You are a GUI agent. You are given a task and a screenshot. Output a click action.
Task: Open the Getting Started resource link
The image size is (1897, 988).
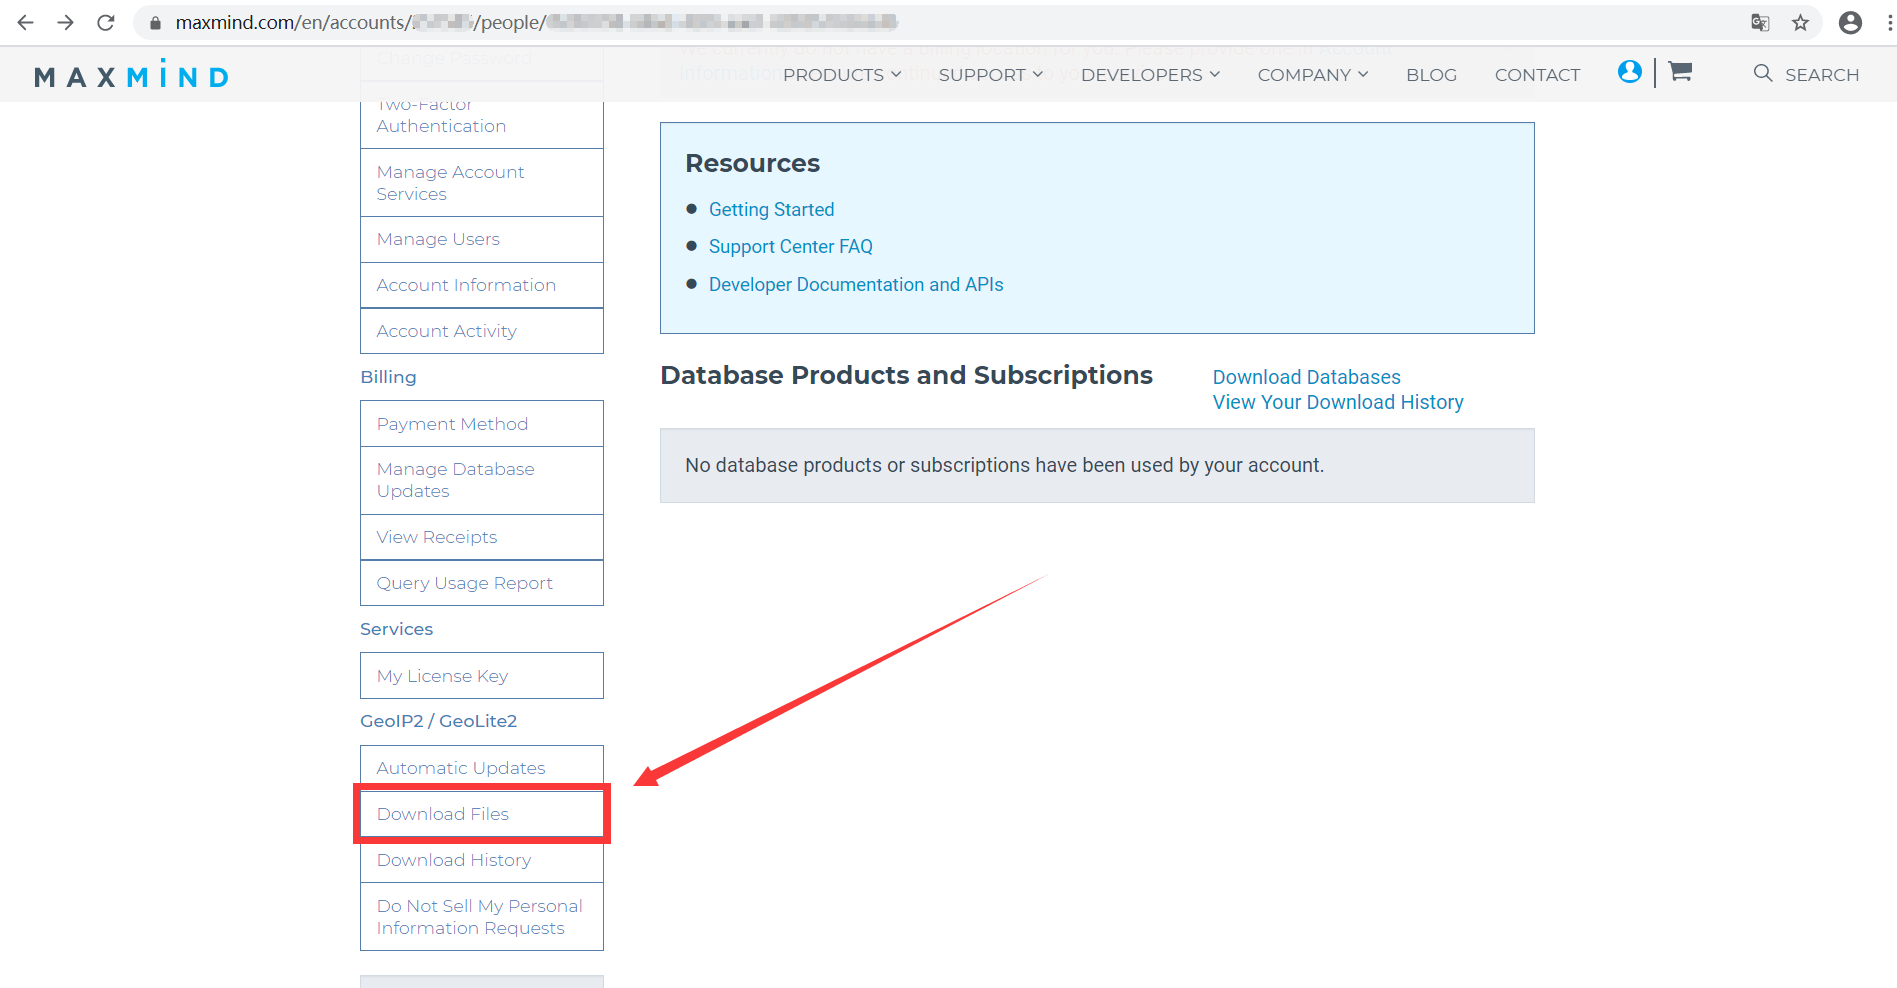coord(771,209)
